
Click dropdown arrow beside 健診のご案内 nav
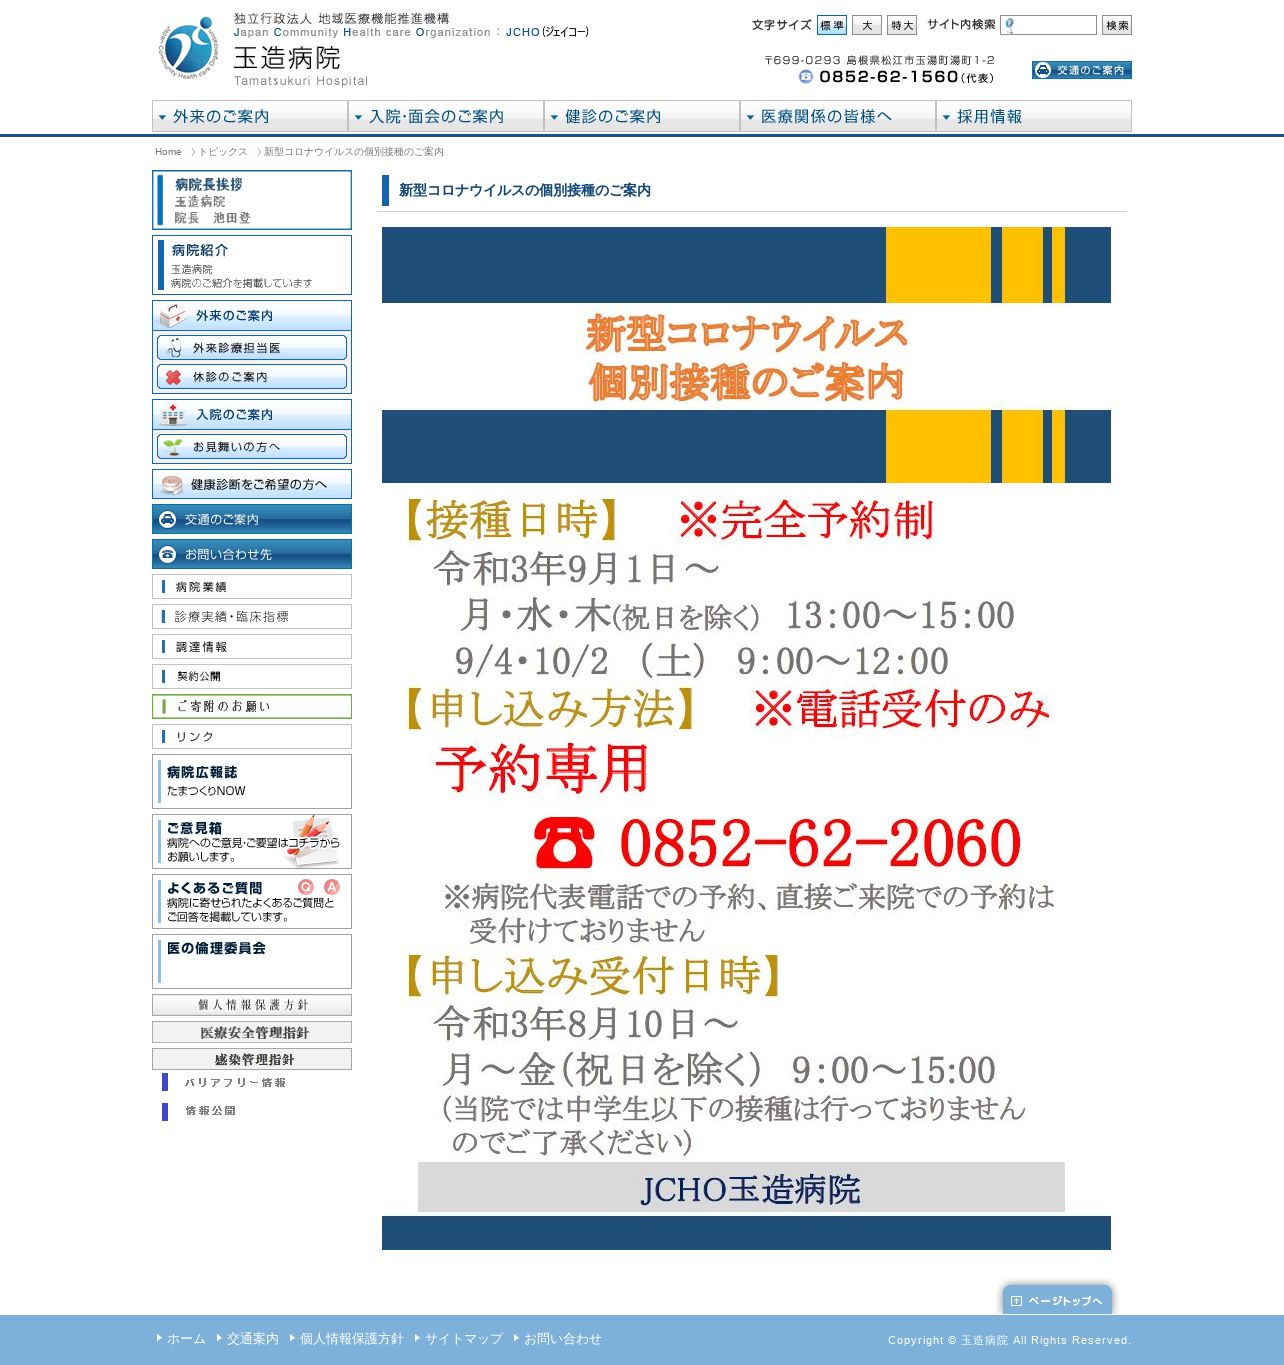tap(554, 117)
